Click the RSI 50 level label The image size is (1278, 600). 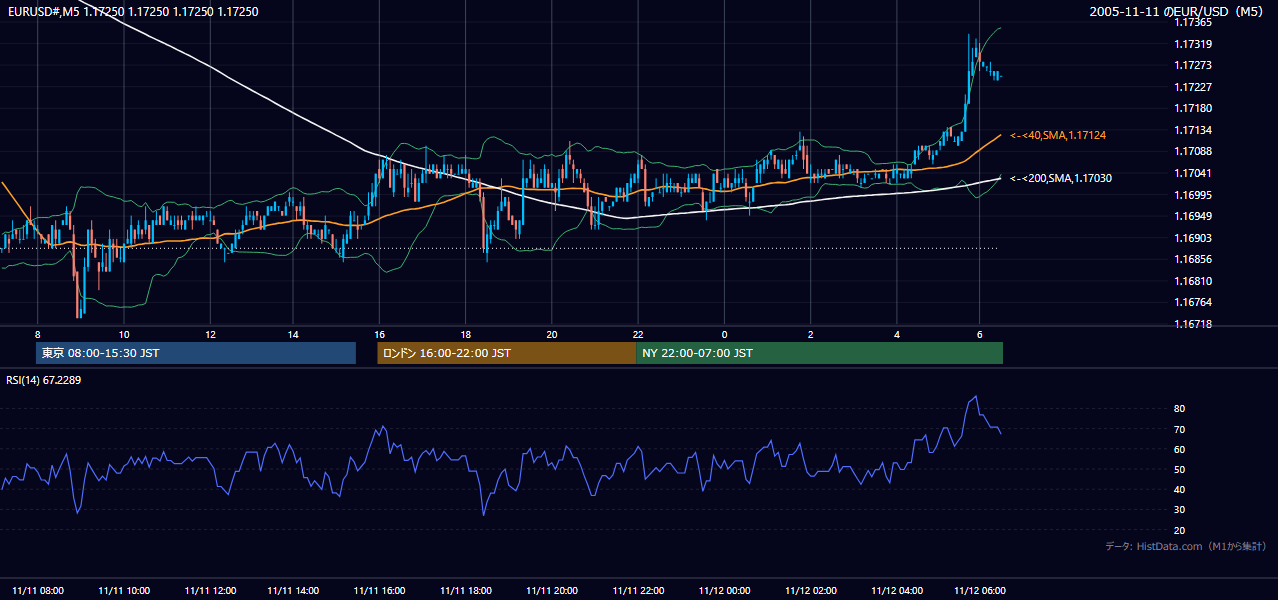point(1179,469)
